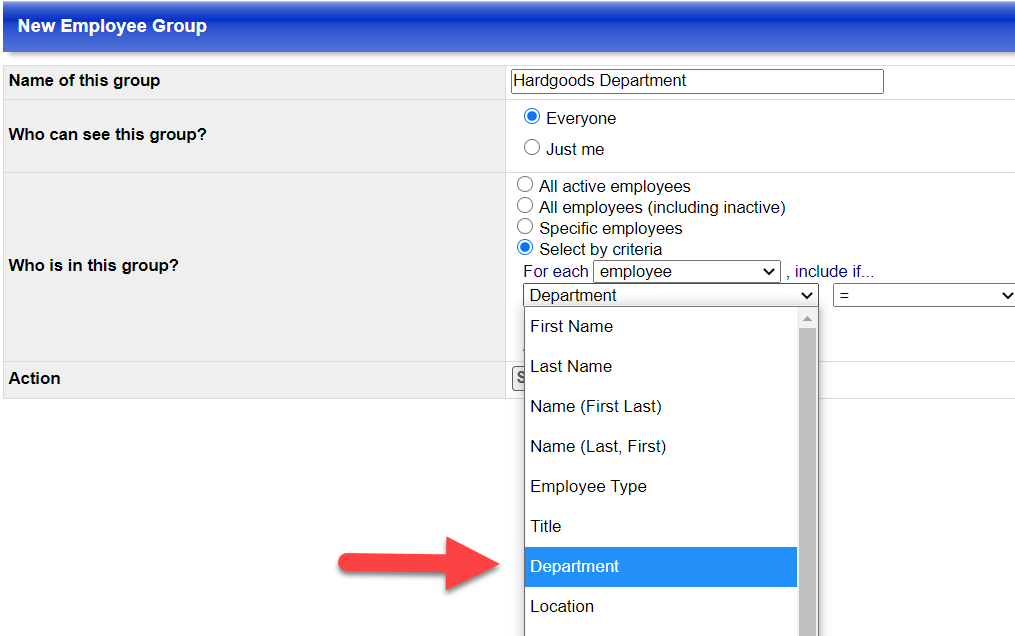1015x636 pixels.
Task: Select the "Select by criteria" option
Action: click(x=525, y=247)
